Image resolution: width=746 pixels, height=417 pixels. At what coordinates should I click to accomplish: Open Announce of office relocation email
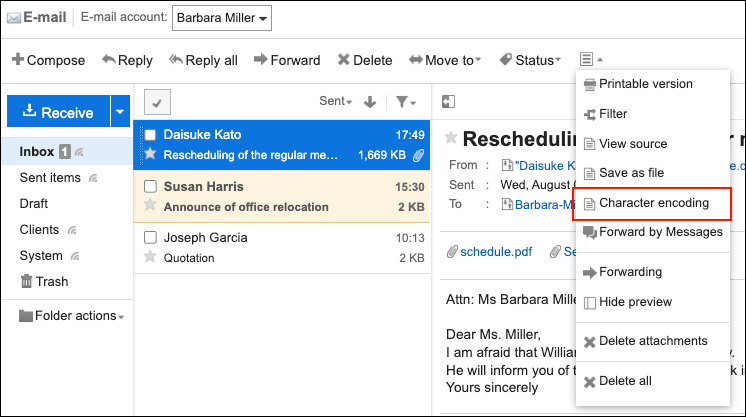click(282, 197)
